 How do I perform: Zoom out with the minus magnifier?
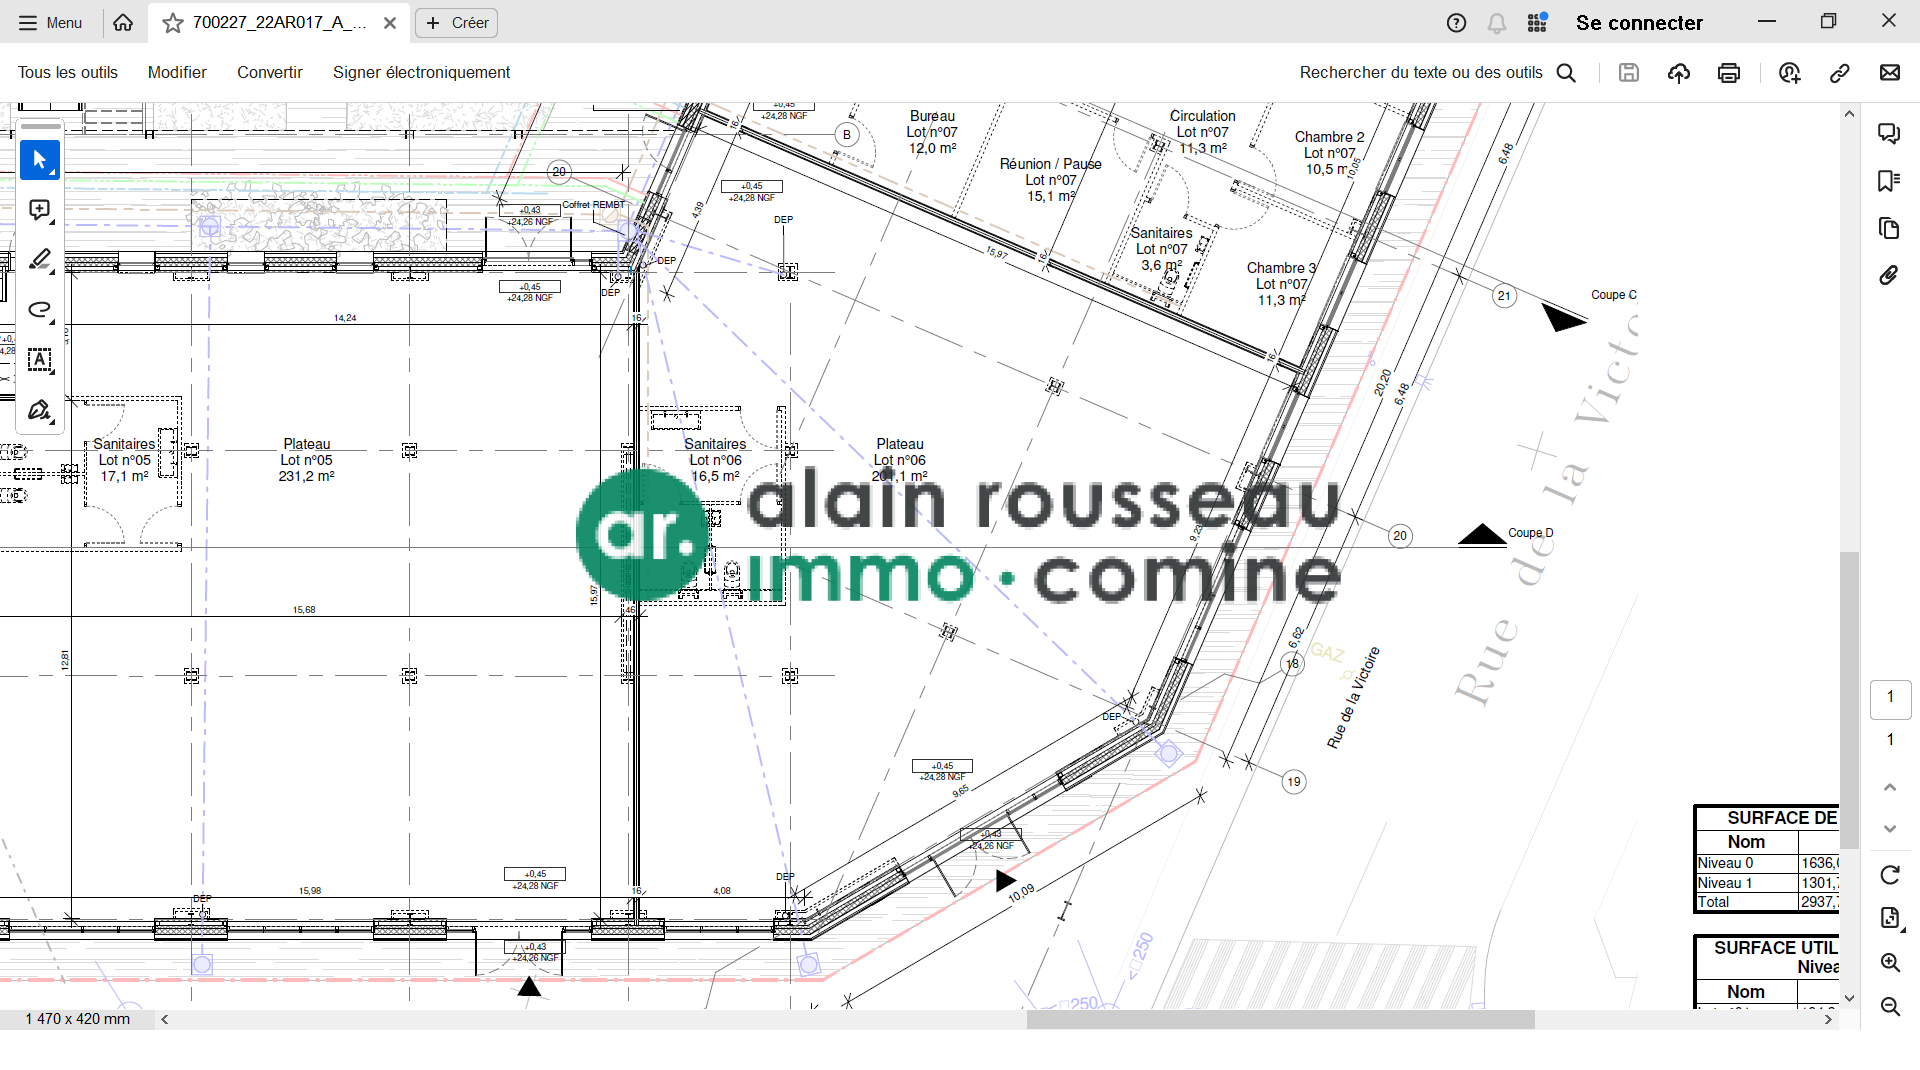1890,1006
